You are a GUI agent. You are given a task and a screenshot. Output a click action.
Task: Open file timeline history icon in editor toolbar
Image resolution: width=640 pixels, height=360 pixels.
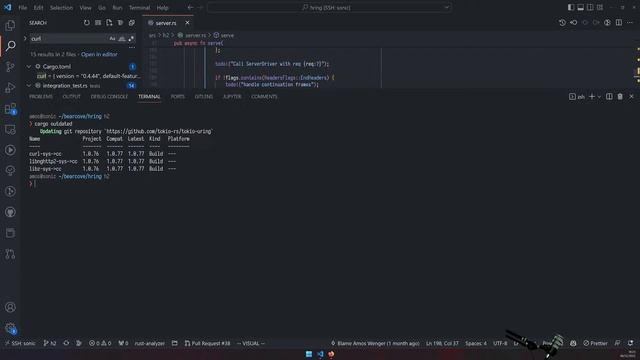click(562, 23)
